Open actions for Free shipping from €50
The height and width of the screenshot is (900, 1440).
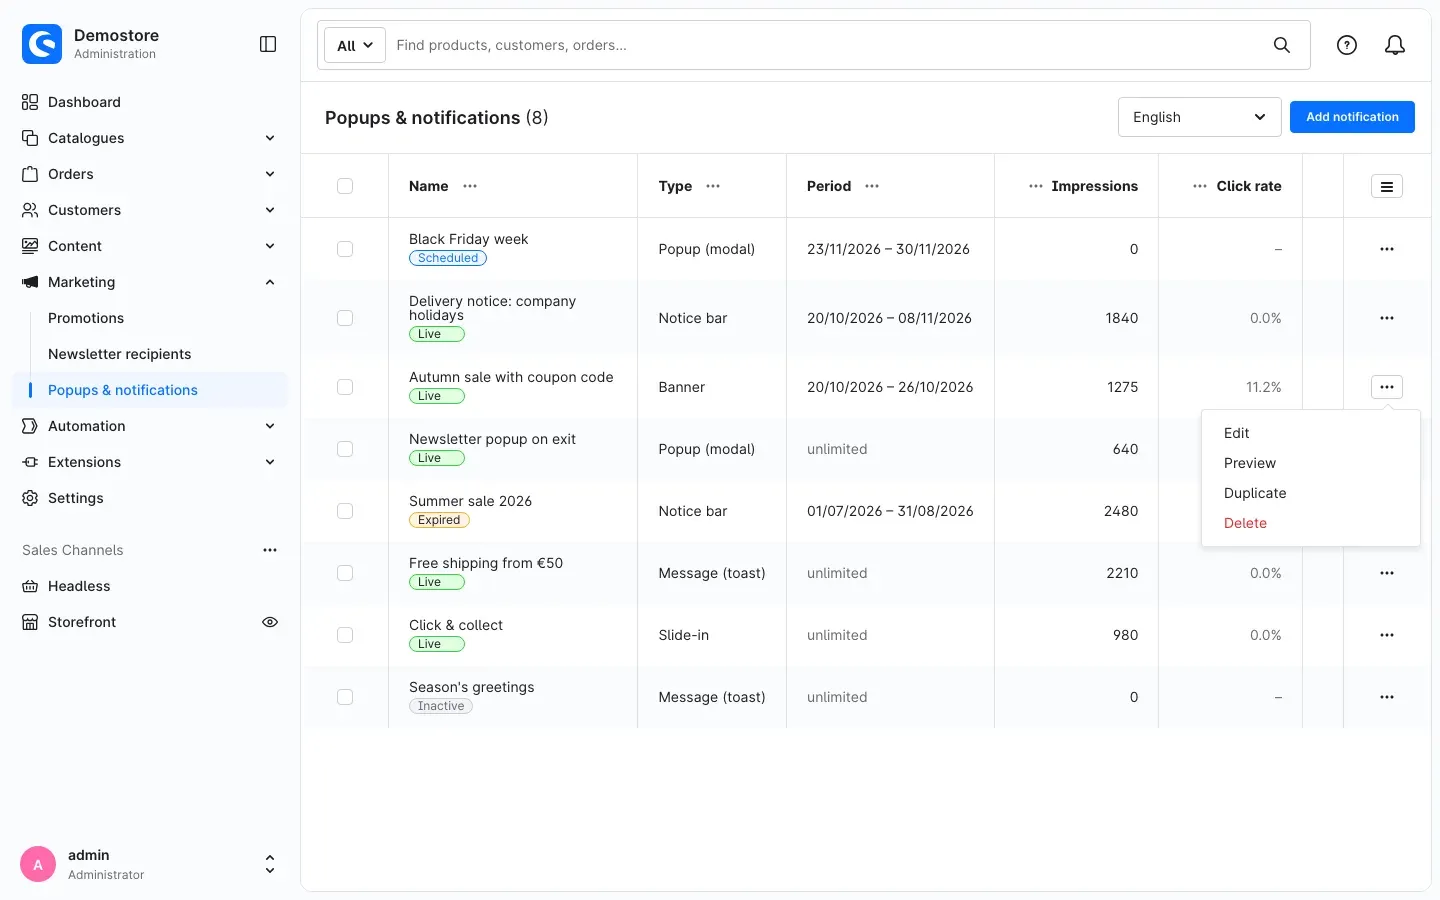(x=1387, y=573)
